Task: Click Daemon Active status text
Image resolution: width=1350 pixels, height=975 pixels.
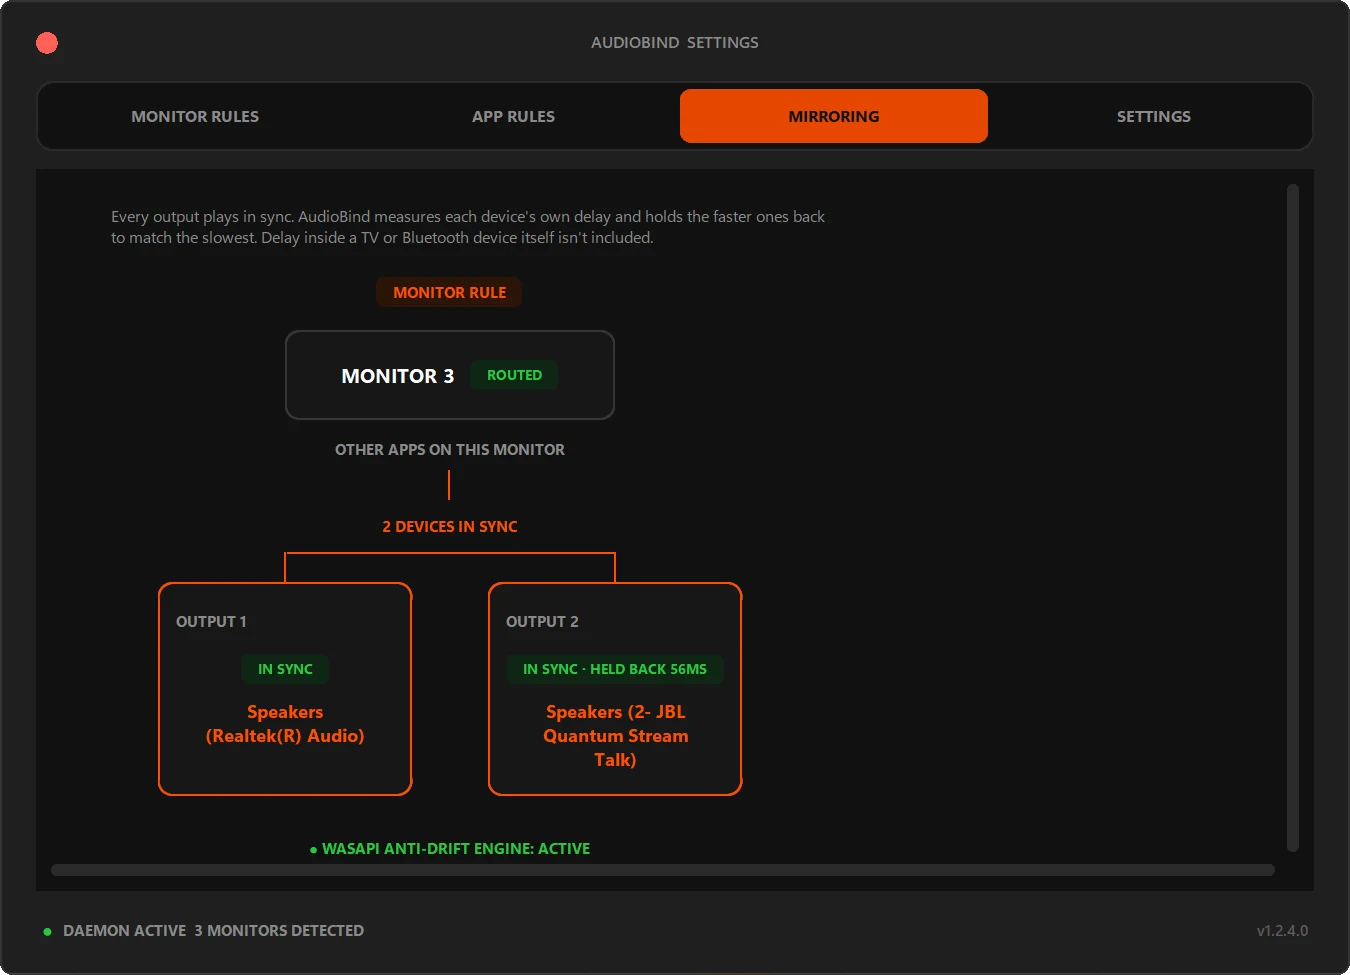Action: (125, 931)
